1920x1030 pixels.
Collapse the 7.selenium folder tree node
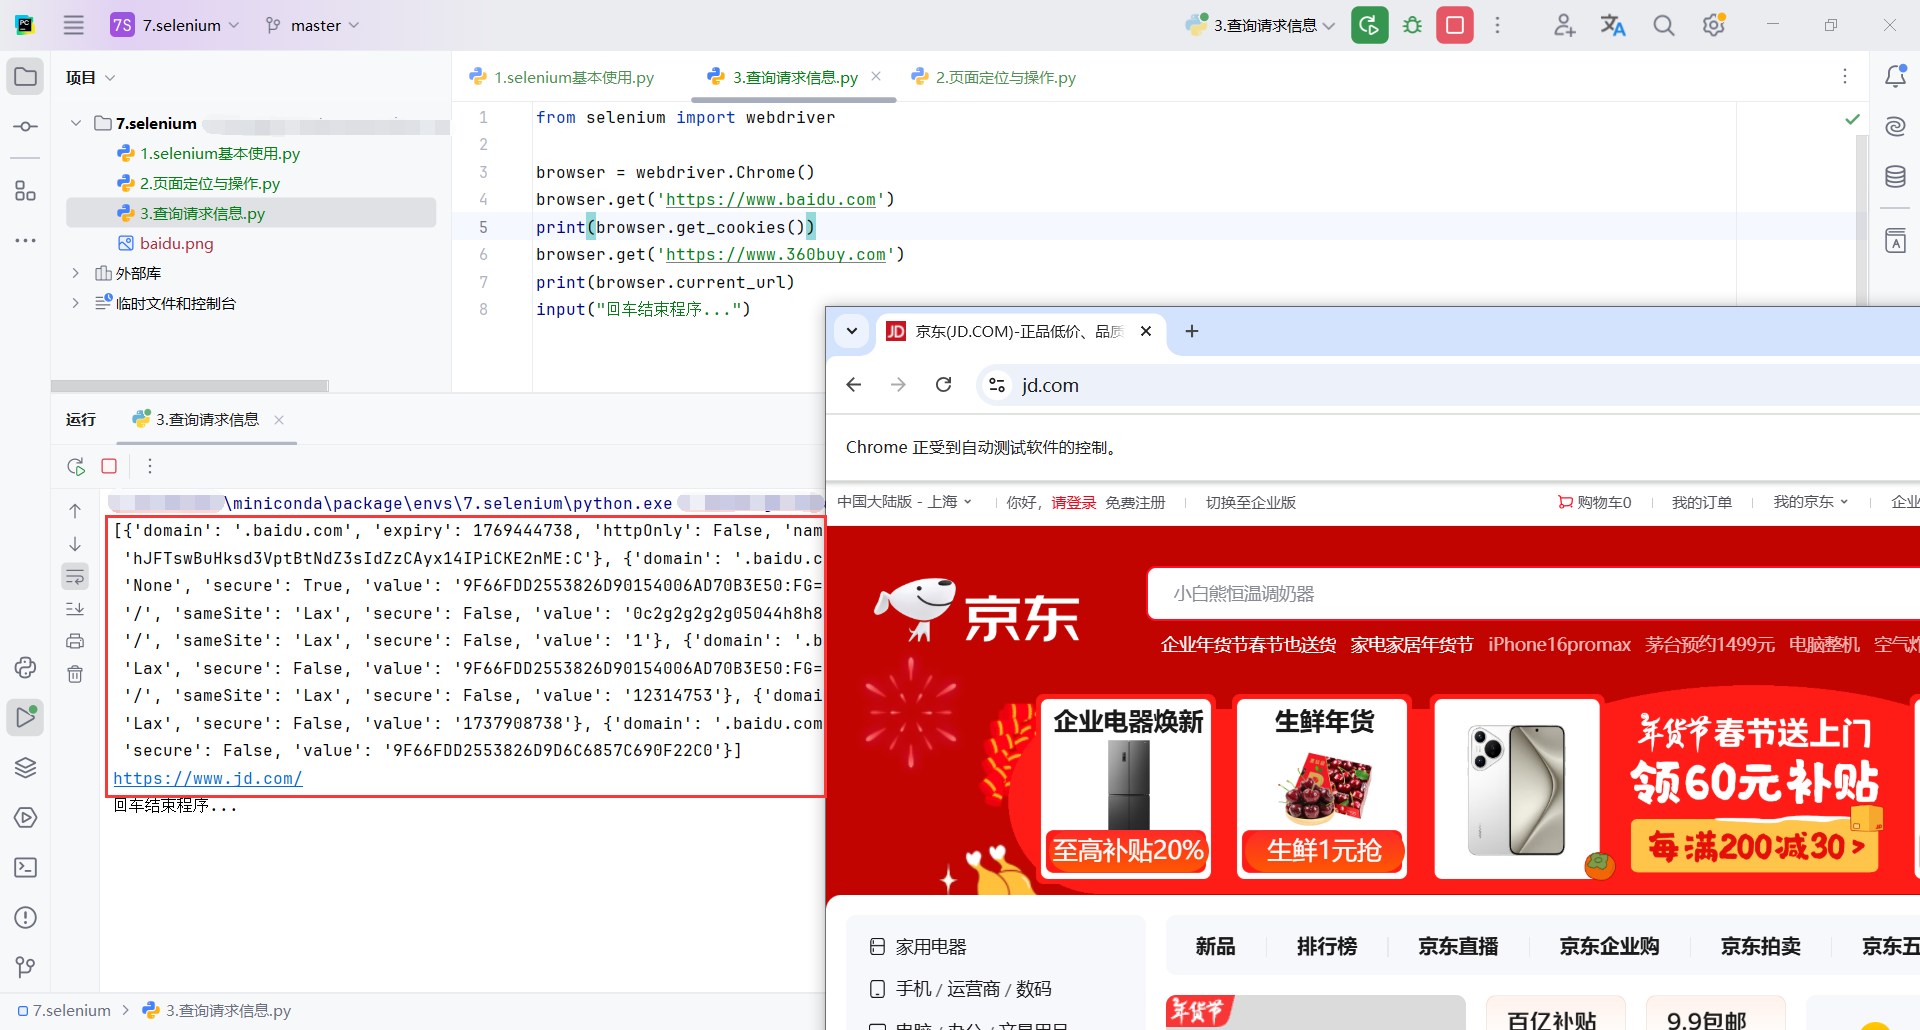[76, 123]
